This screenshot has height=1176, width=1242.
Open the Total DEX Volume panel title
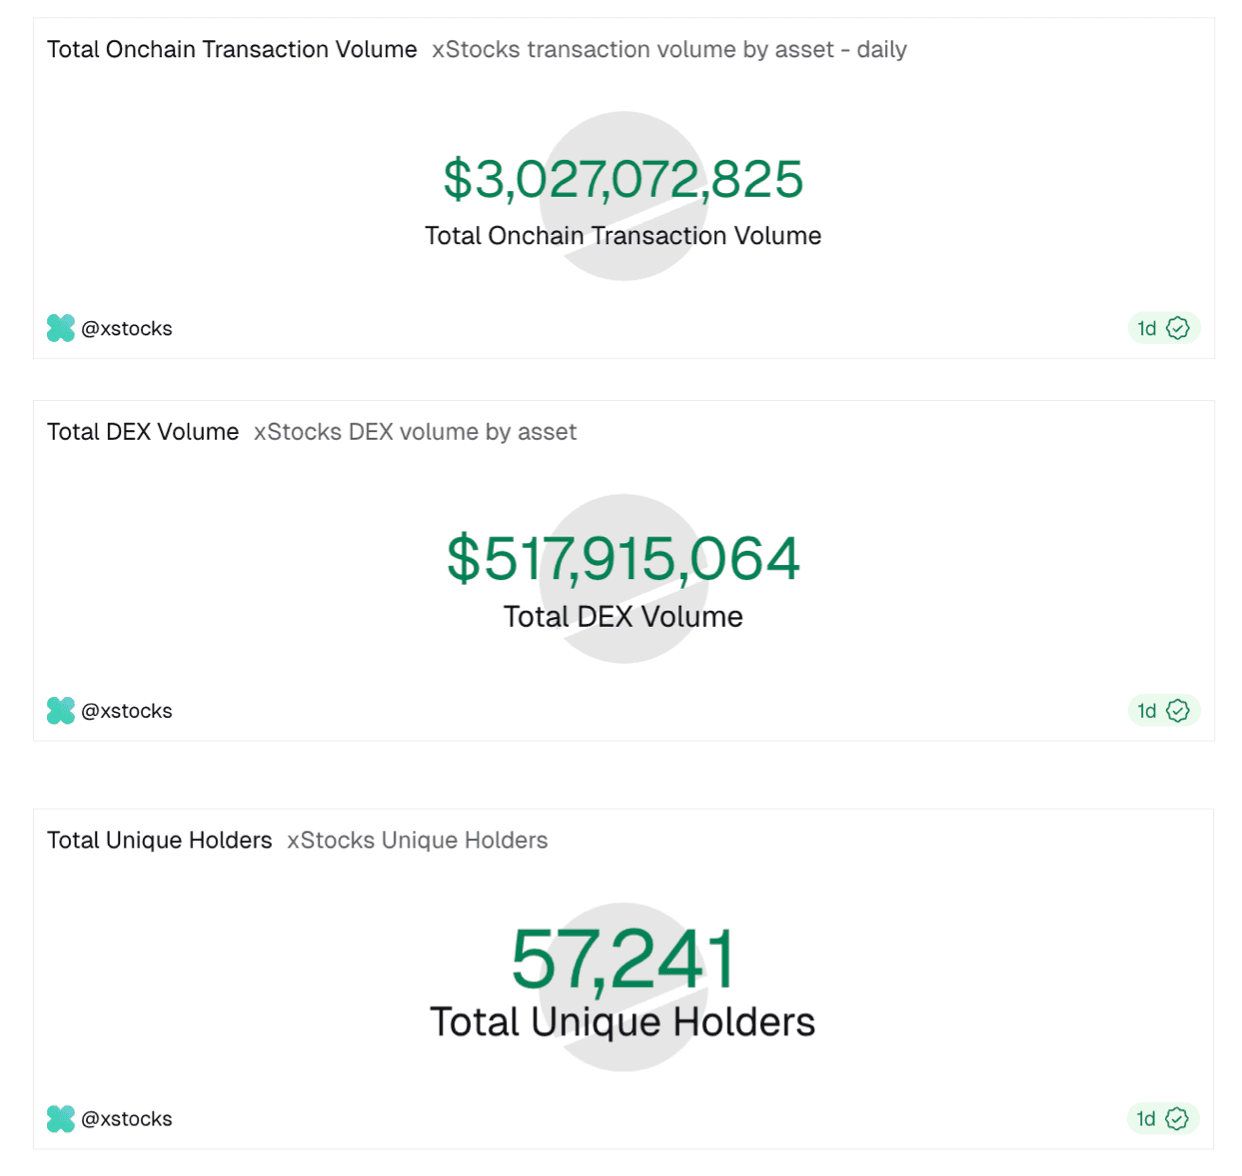click(x=143, y=432)
